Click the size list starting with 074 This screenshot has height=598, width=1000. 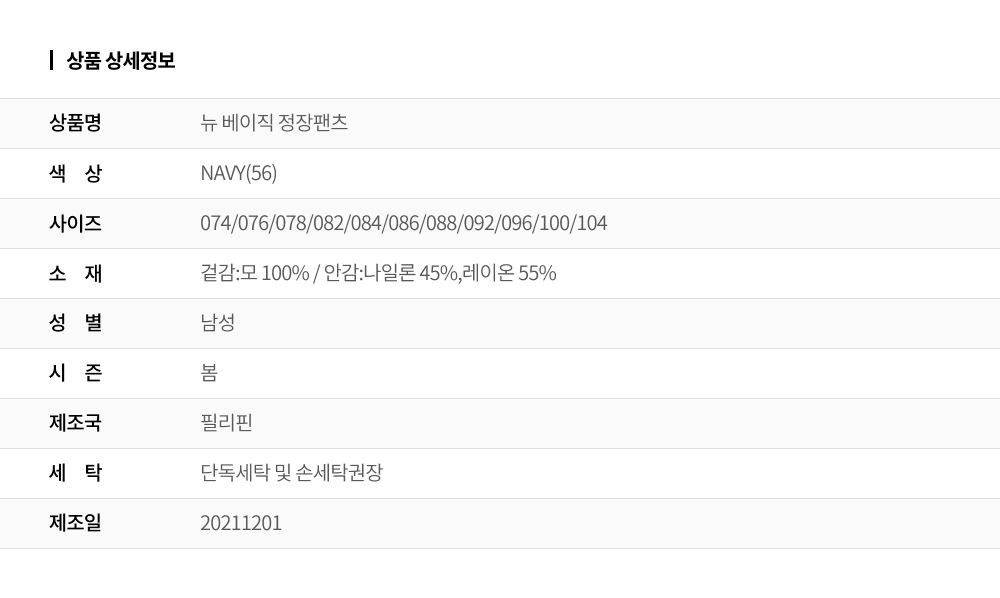404,223
